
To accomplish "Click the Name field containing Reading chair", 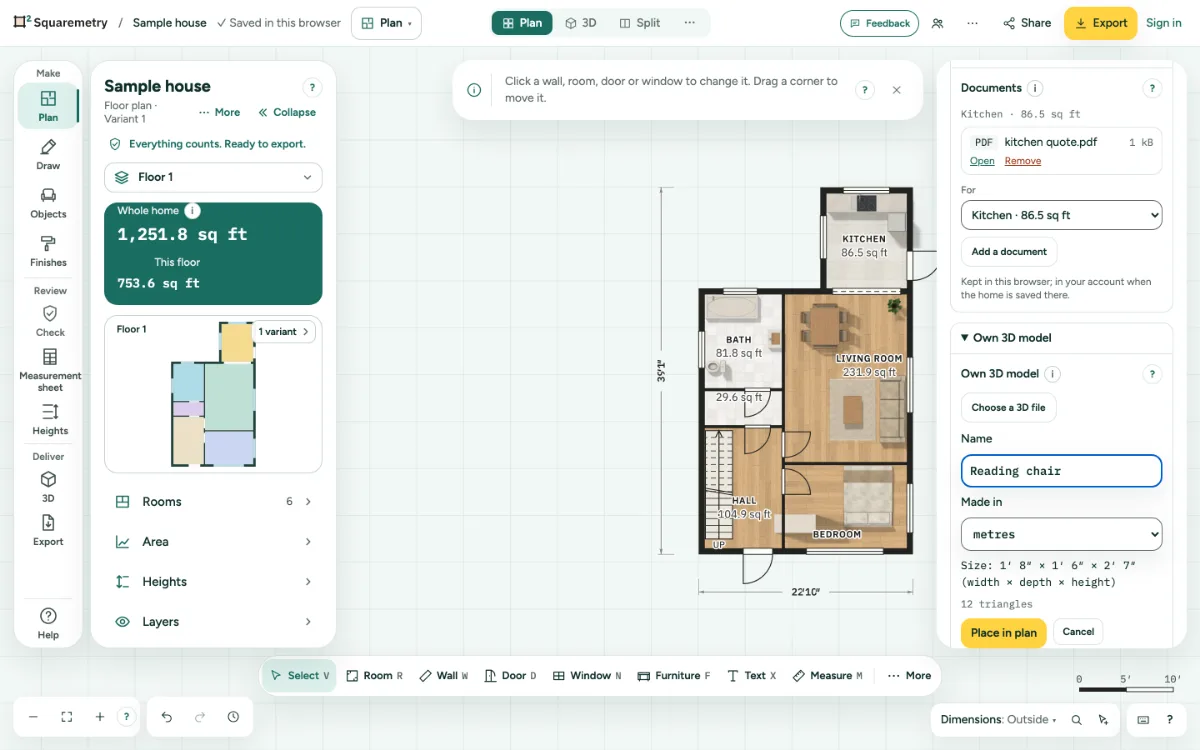I will 1061,471.
